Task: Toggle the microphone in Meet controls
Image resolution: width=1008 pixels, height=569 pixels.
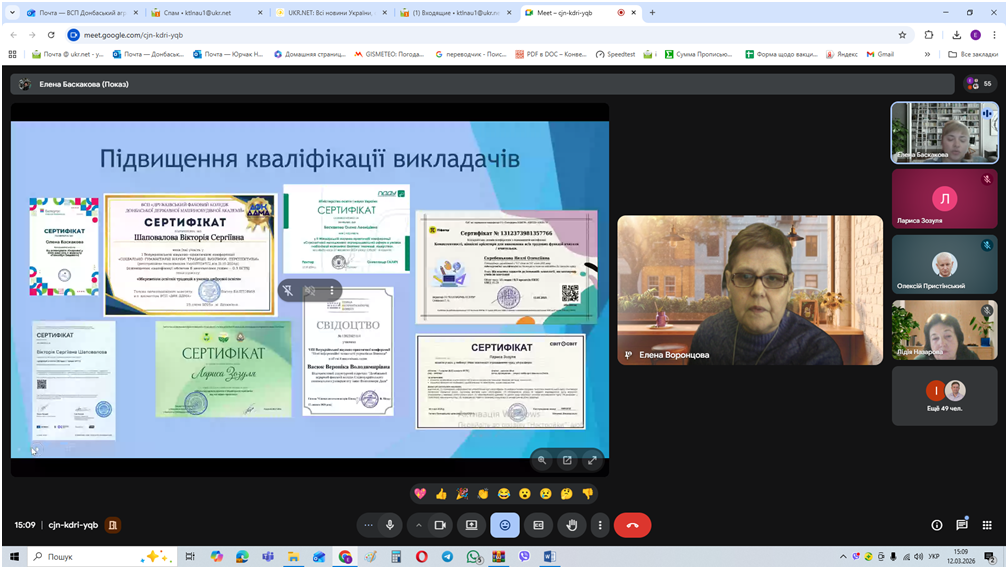Action: tap(389, 525)
